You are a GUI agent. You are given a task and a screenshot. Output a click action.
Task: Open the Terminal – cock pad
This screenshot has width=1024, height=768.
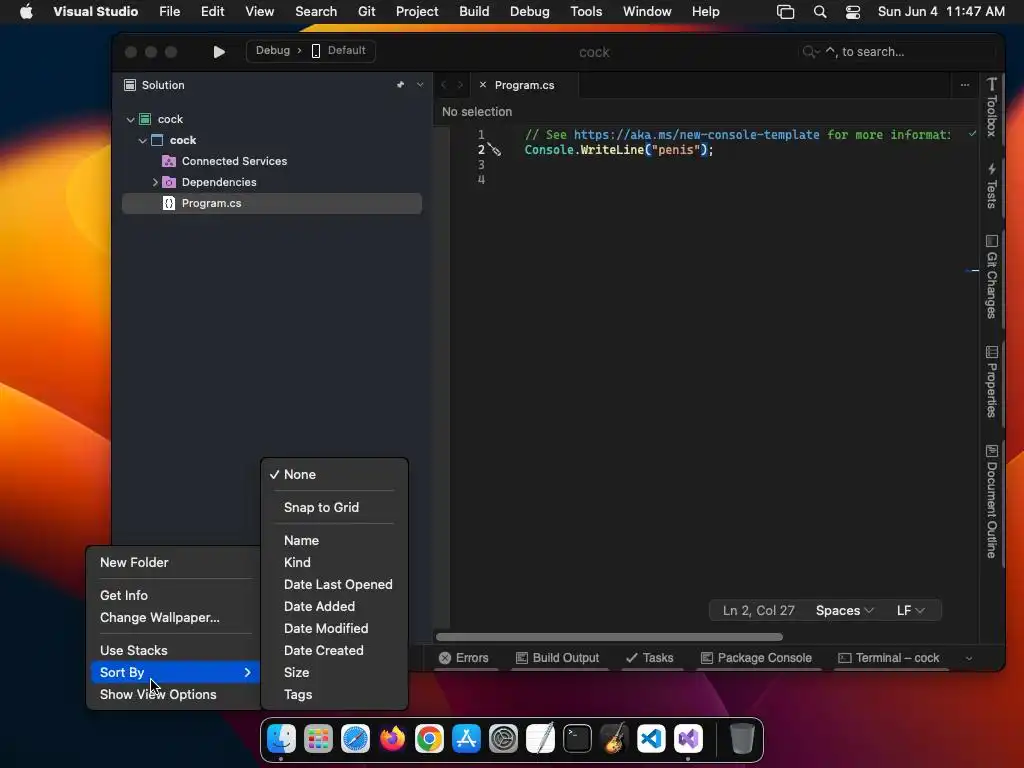pyautogui.click(x=889, y=658)
